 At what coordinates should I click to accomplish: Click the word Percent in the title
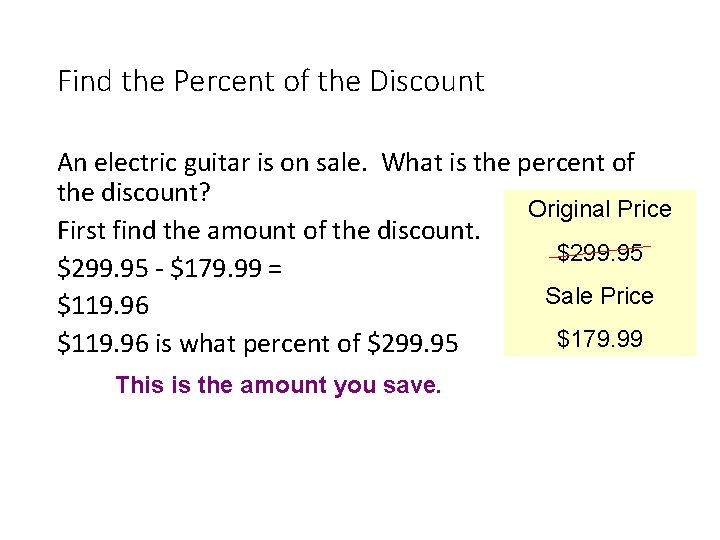(x=225, y=81)
